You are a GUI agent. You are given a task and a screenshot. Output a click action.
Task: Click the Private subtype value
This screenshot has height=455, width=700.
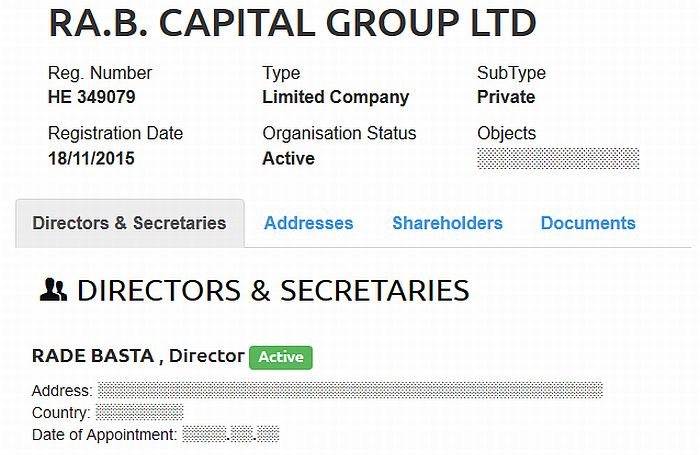506,98
